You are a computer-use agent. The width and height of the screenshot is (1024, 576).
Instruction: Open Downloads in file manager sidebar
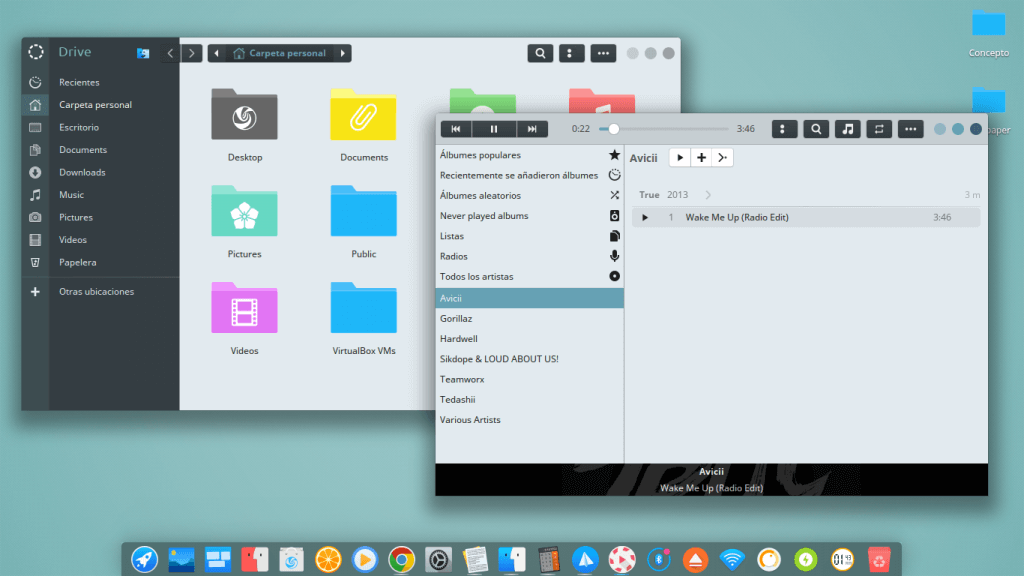point(101,172)
